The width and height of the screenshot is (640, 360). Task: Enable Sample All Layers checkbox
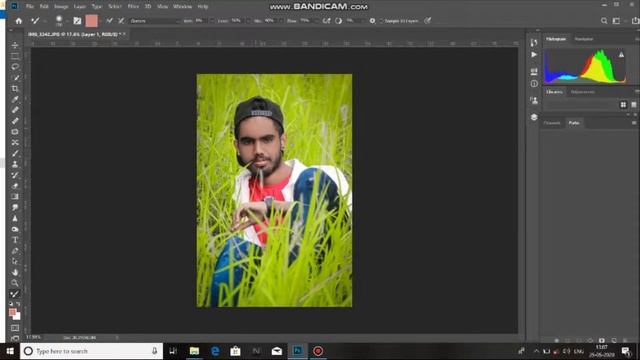[381, 21]
